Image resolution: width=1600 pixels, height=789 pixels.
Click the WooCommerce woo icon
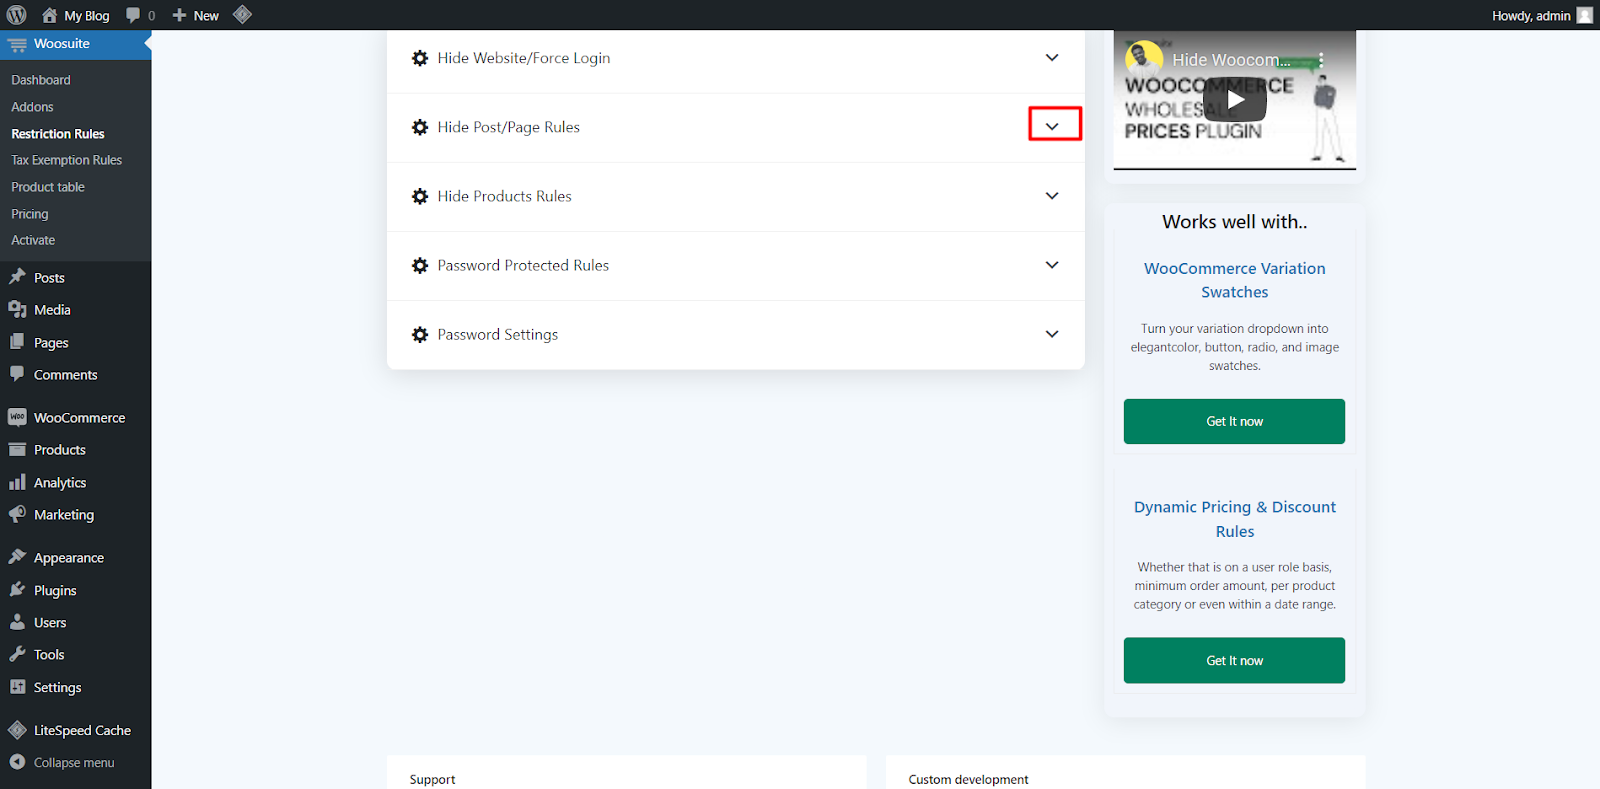click(x=17, y=417)
